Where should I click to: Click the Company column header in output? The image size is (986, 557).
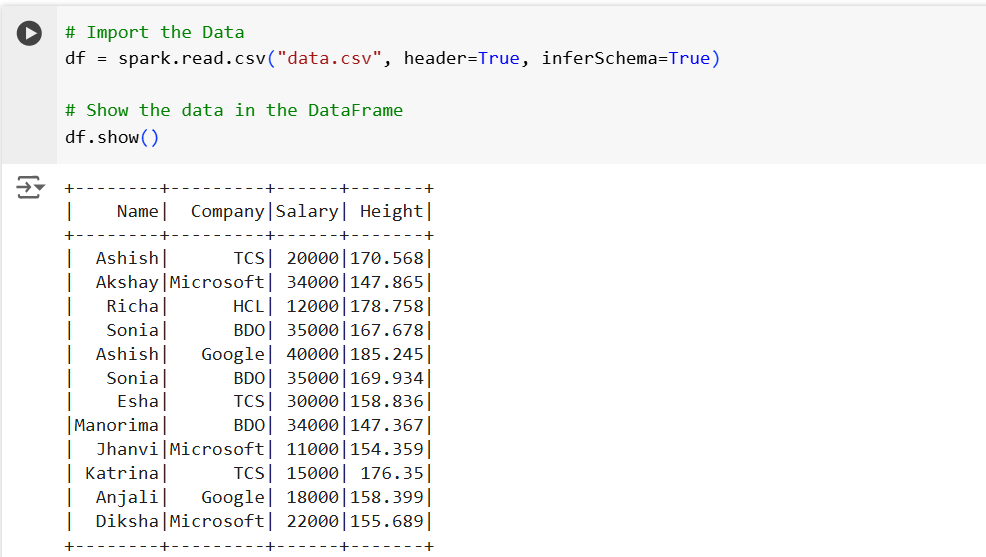227,211
